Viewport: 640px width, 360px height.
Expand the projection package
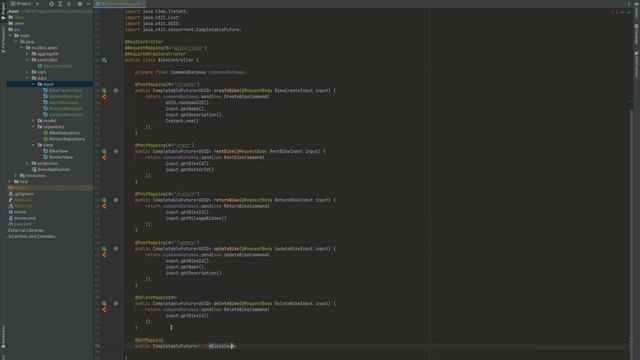27,163
